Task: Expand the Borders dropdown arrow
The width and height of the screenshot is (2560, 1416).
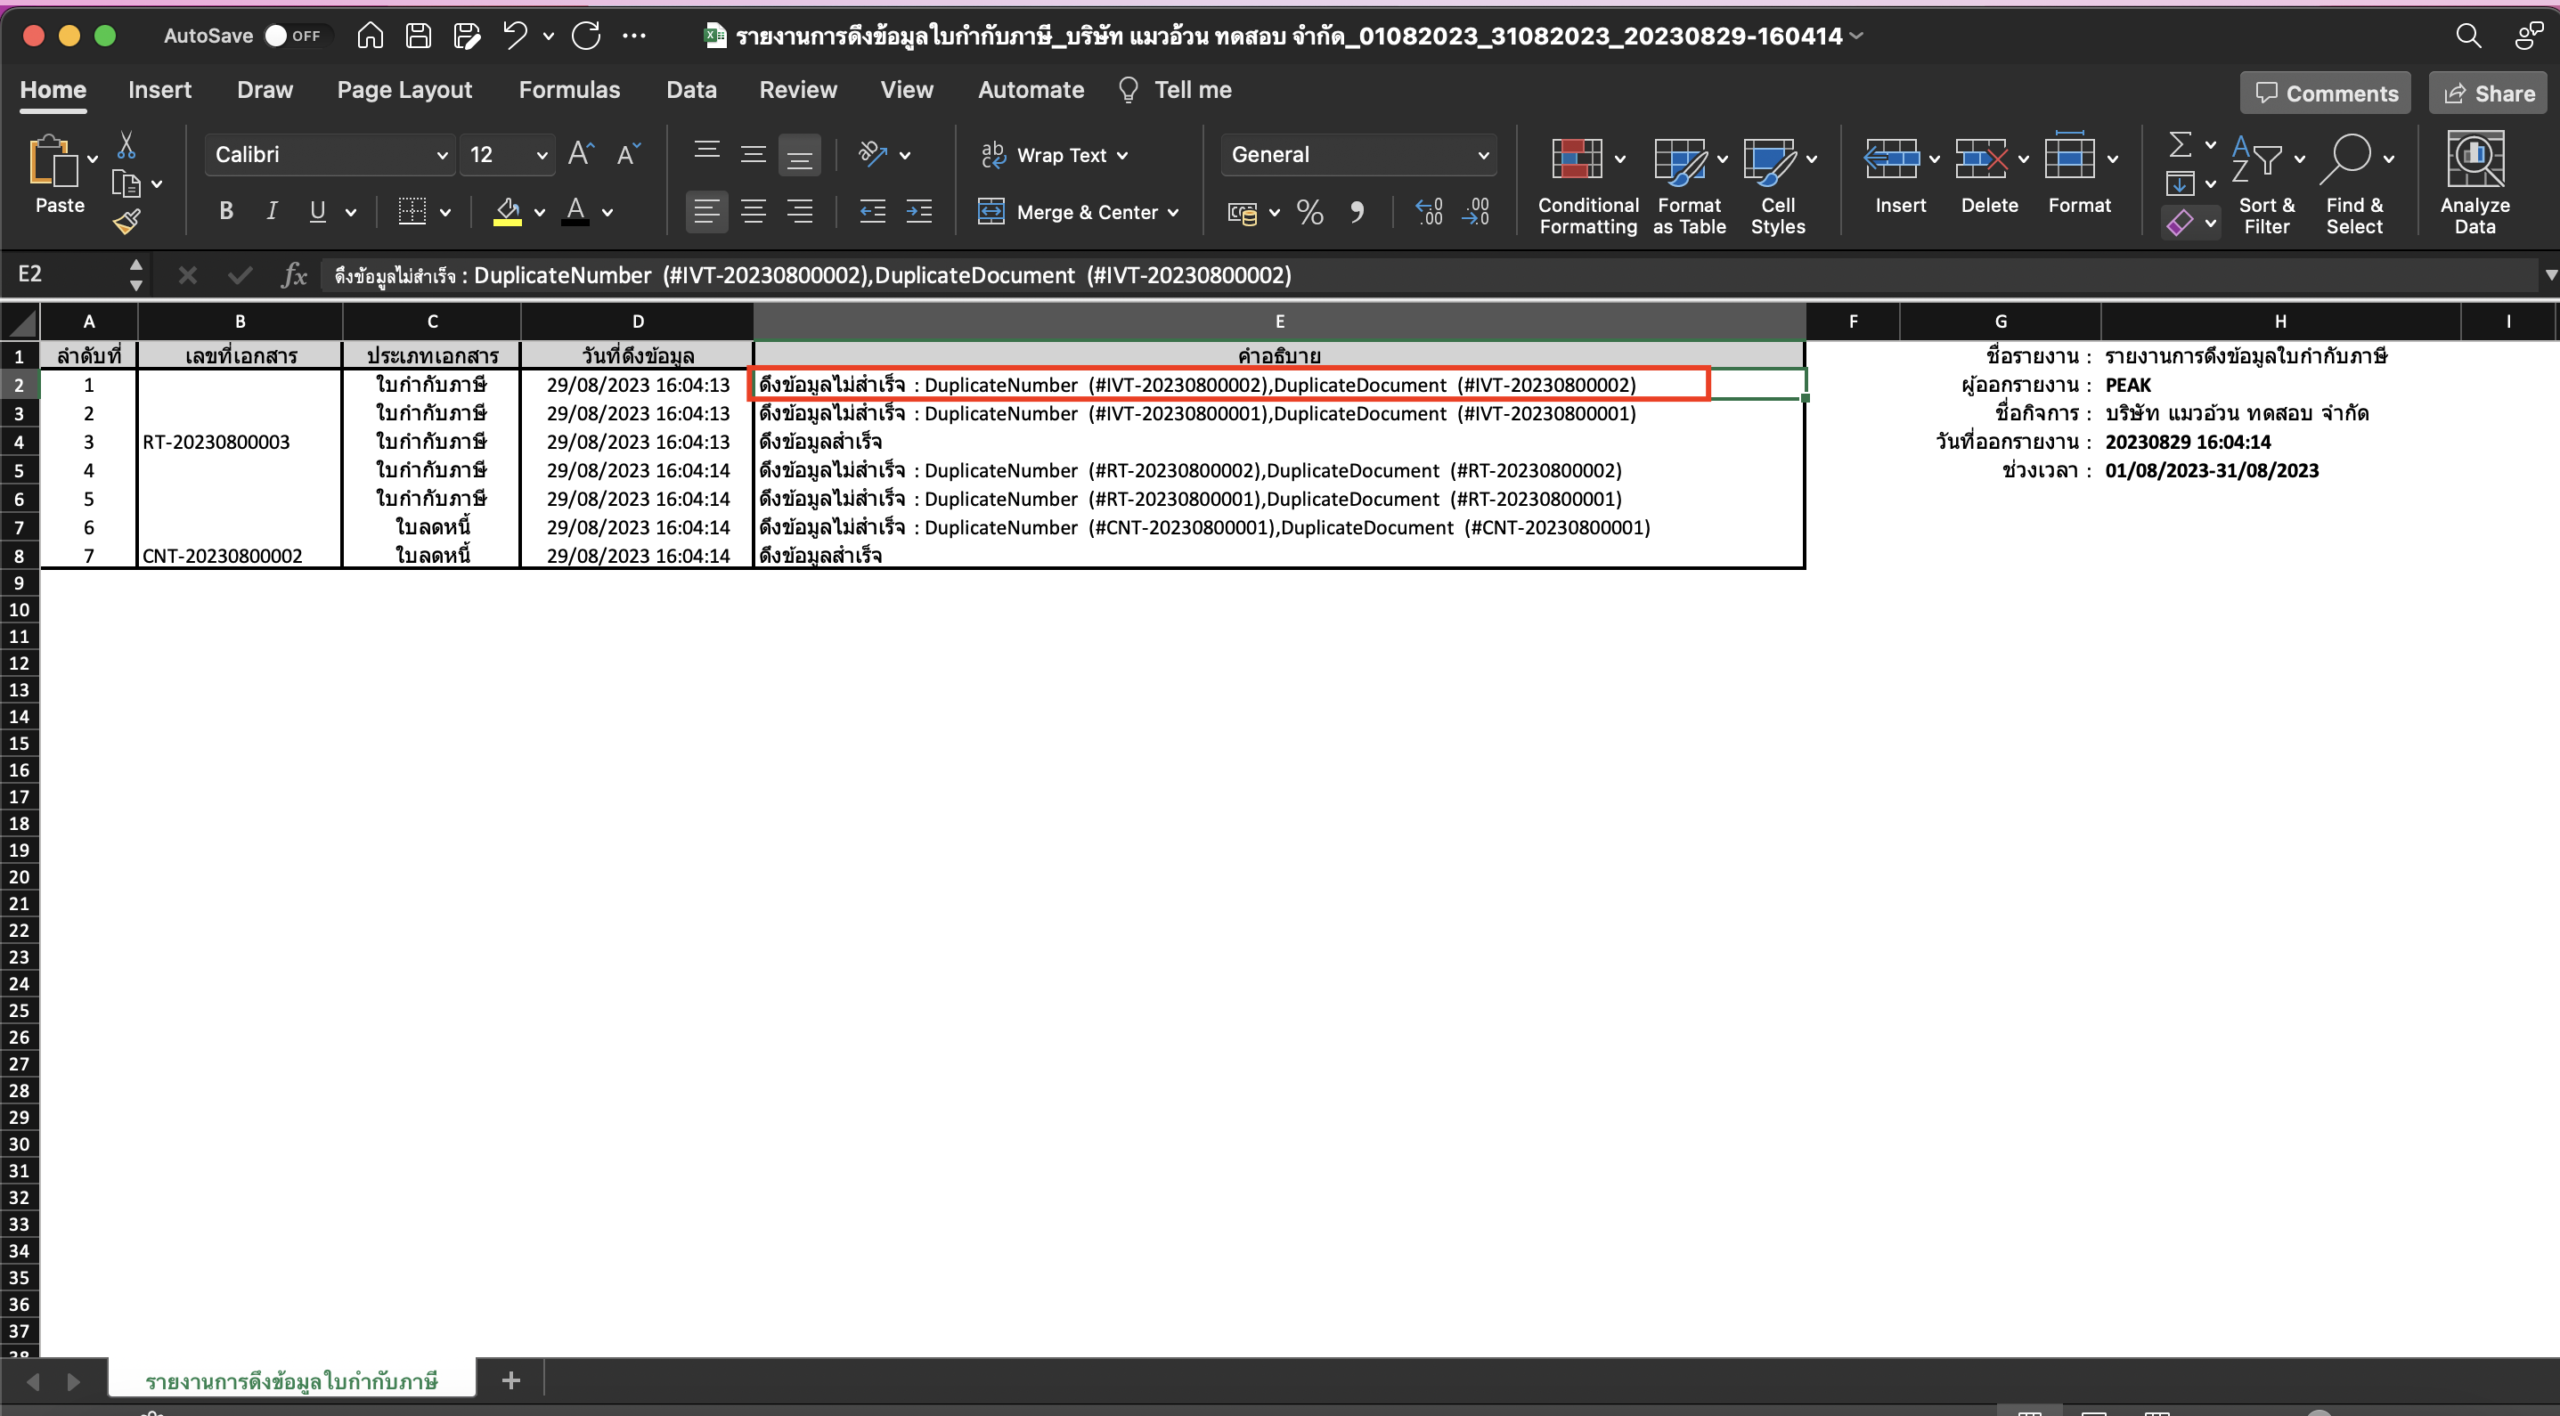Action: coord(445,212)
